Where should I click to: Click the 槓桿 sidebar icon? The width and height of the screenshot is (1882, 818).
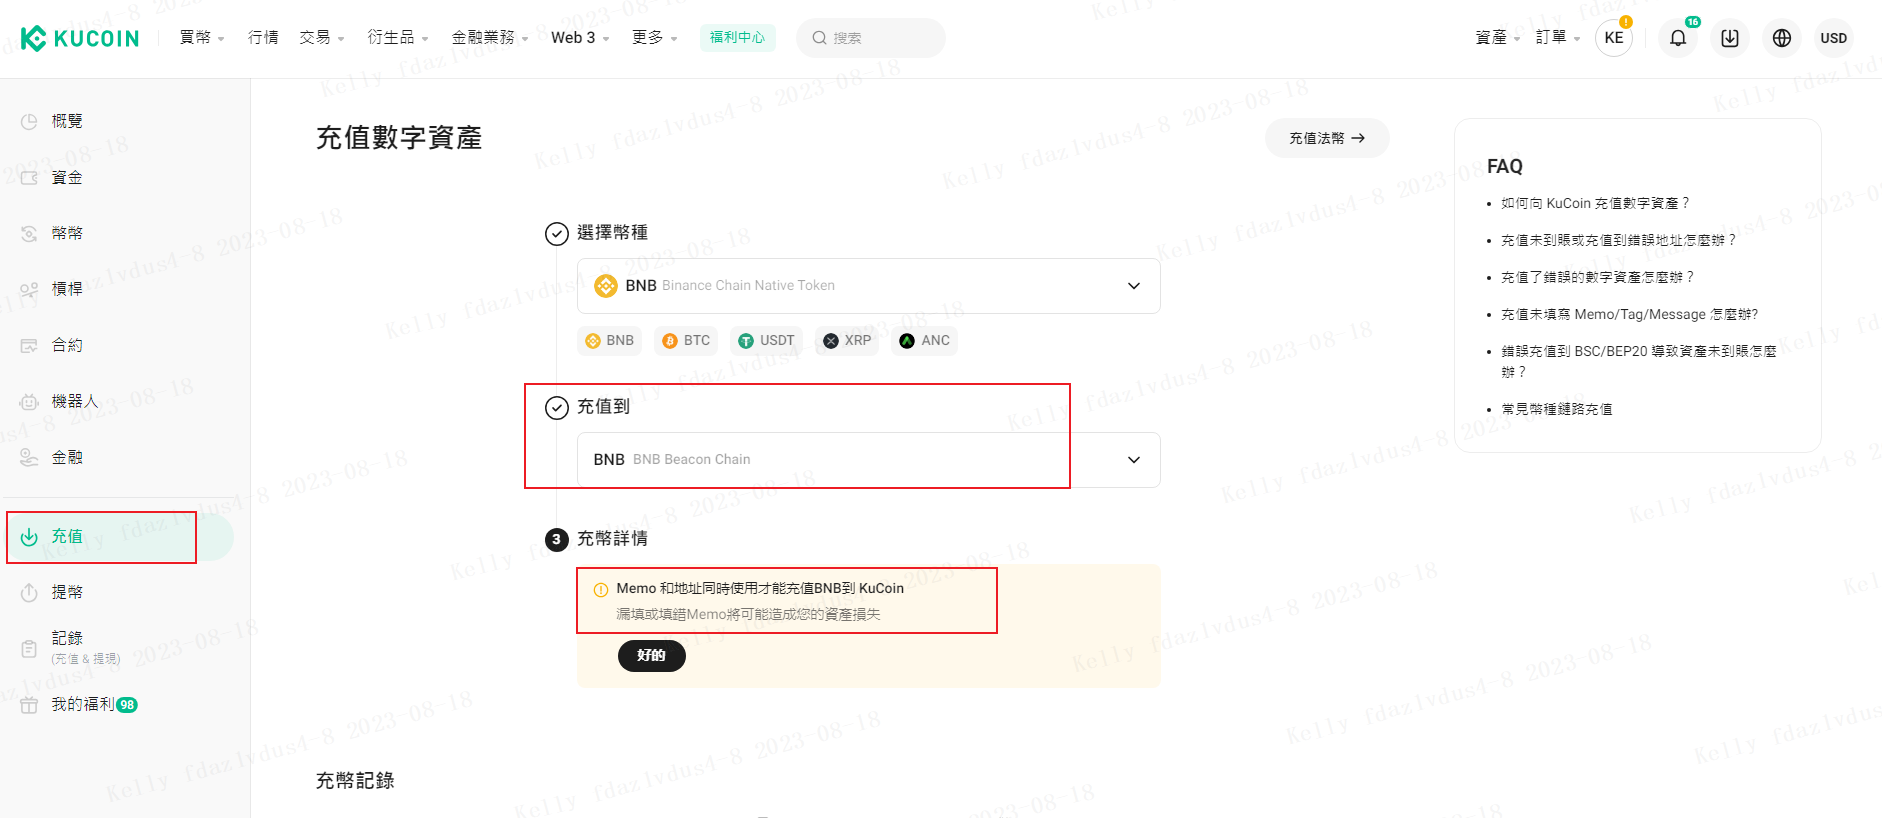click(29, 290)
